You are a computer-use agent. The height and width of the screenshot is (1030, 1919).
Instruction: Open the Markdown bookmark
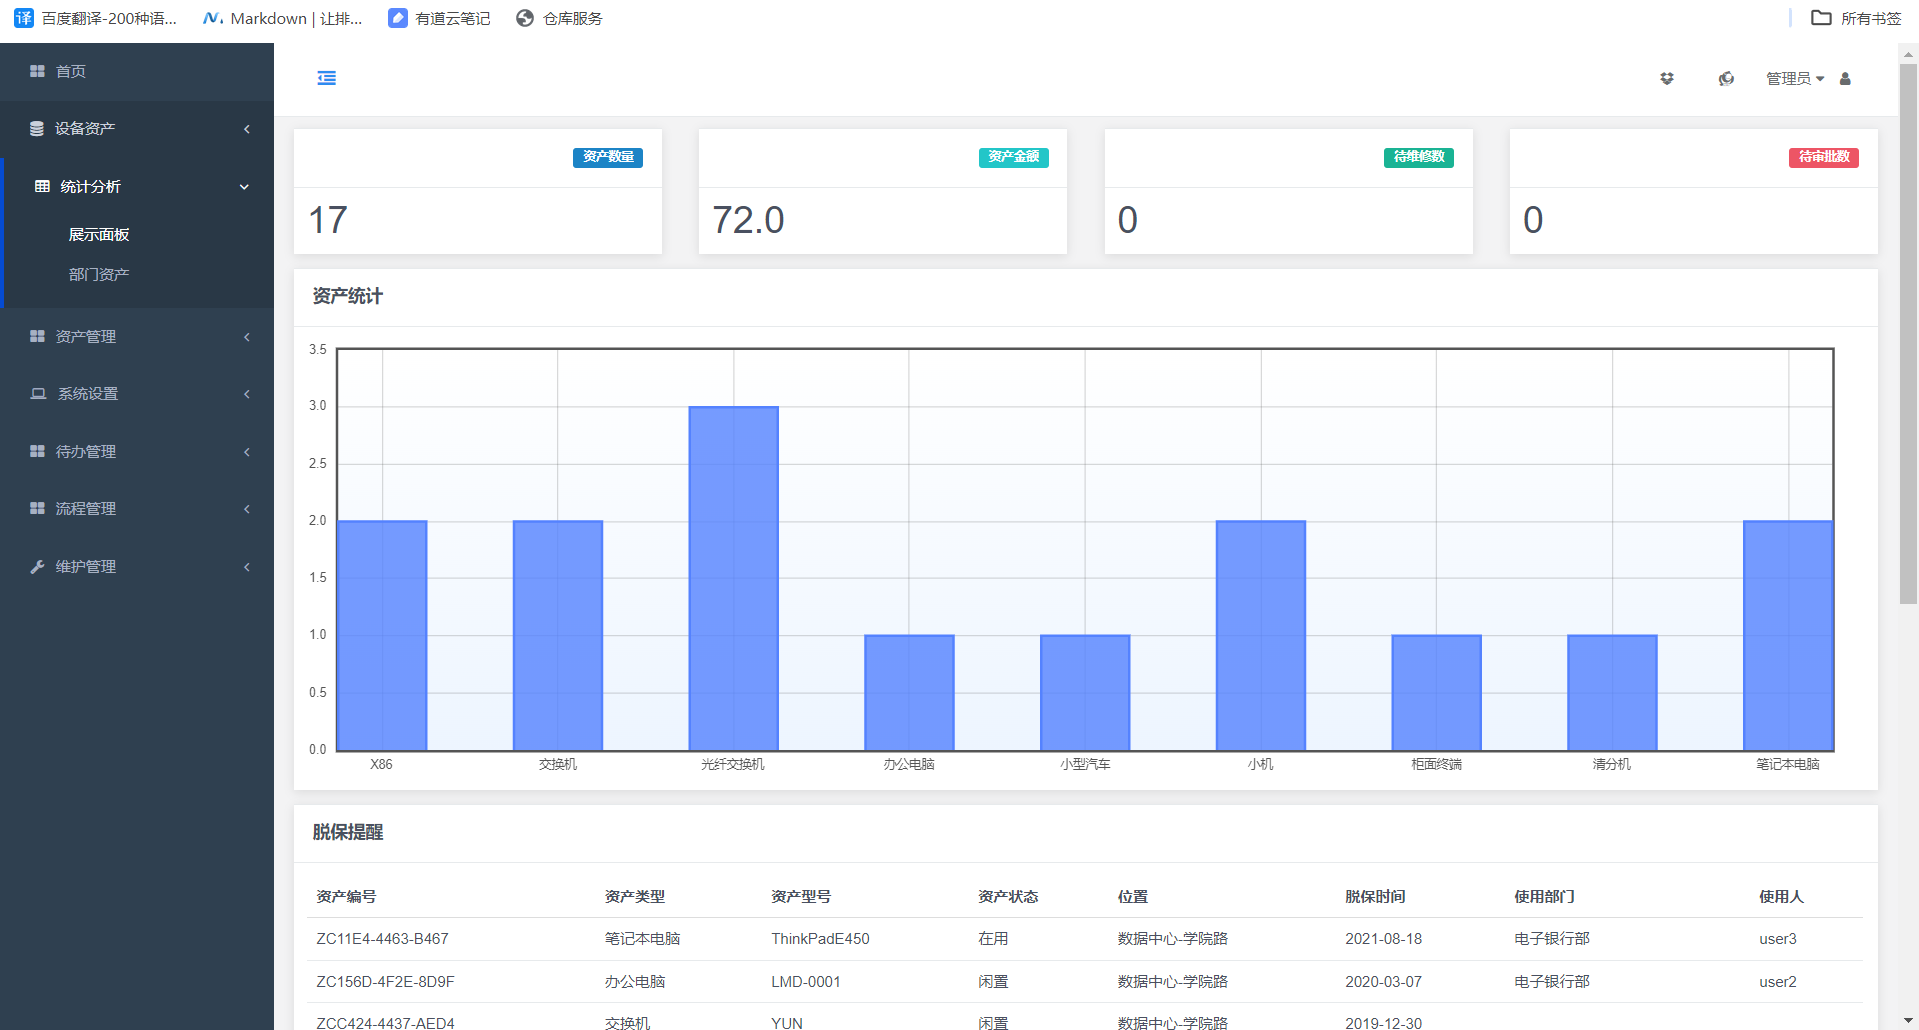tap(283, 18)
